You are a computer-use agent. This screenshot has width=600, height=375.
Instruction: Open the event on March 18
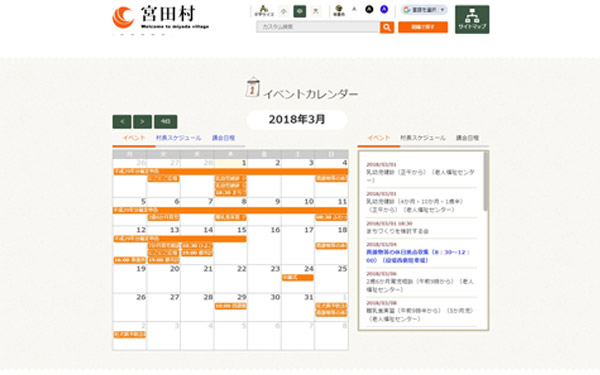click(331, 246)
